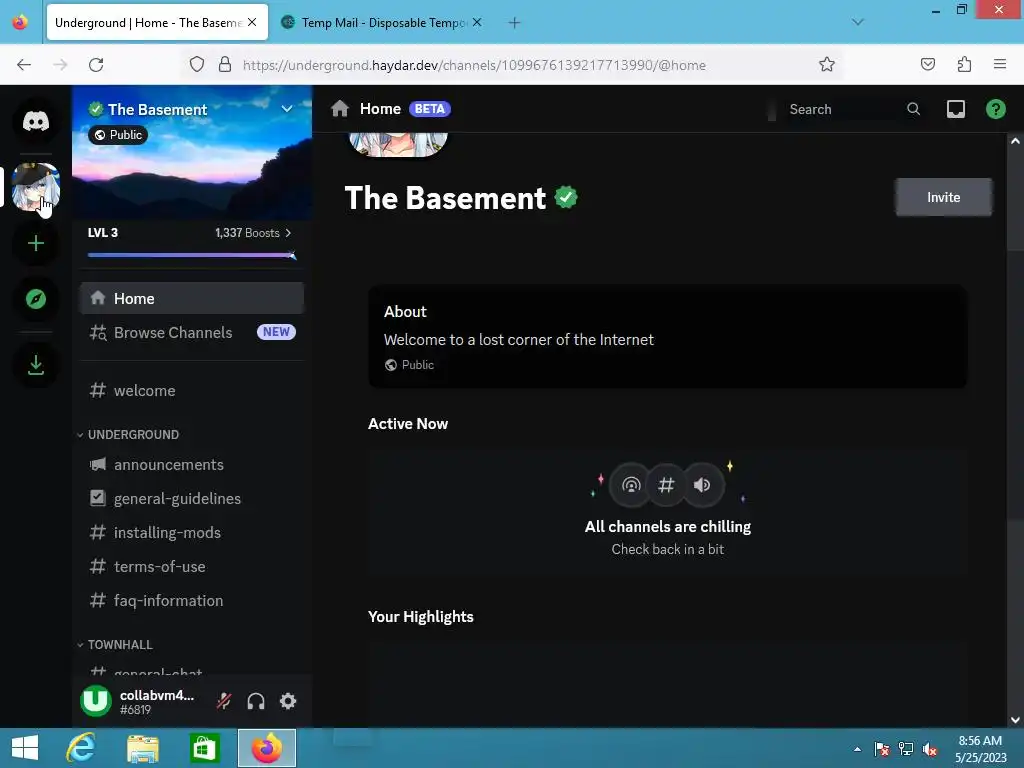The width and height of the screenshot is (1024, 768).
Task: Open the inbox icon in header
Action: [955, 109]
